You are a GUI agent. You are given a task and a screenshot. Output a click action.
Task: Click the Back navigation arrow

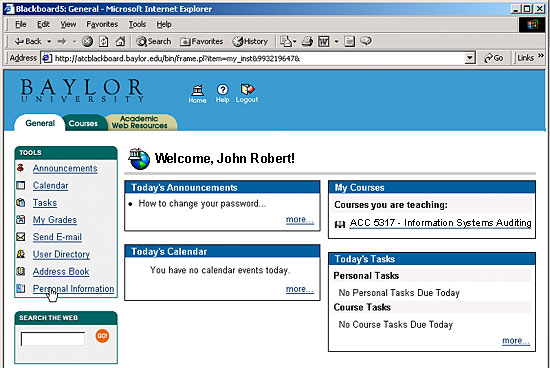point(28,41)
